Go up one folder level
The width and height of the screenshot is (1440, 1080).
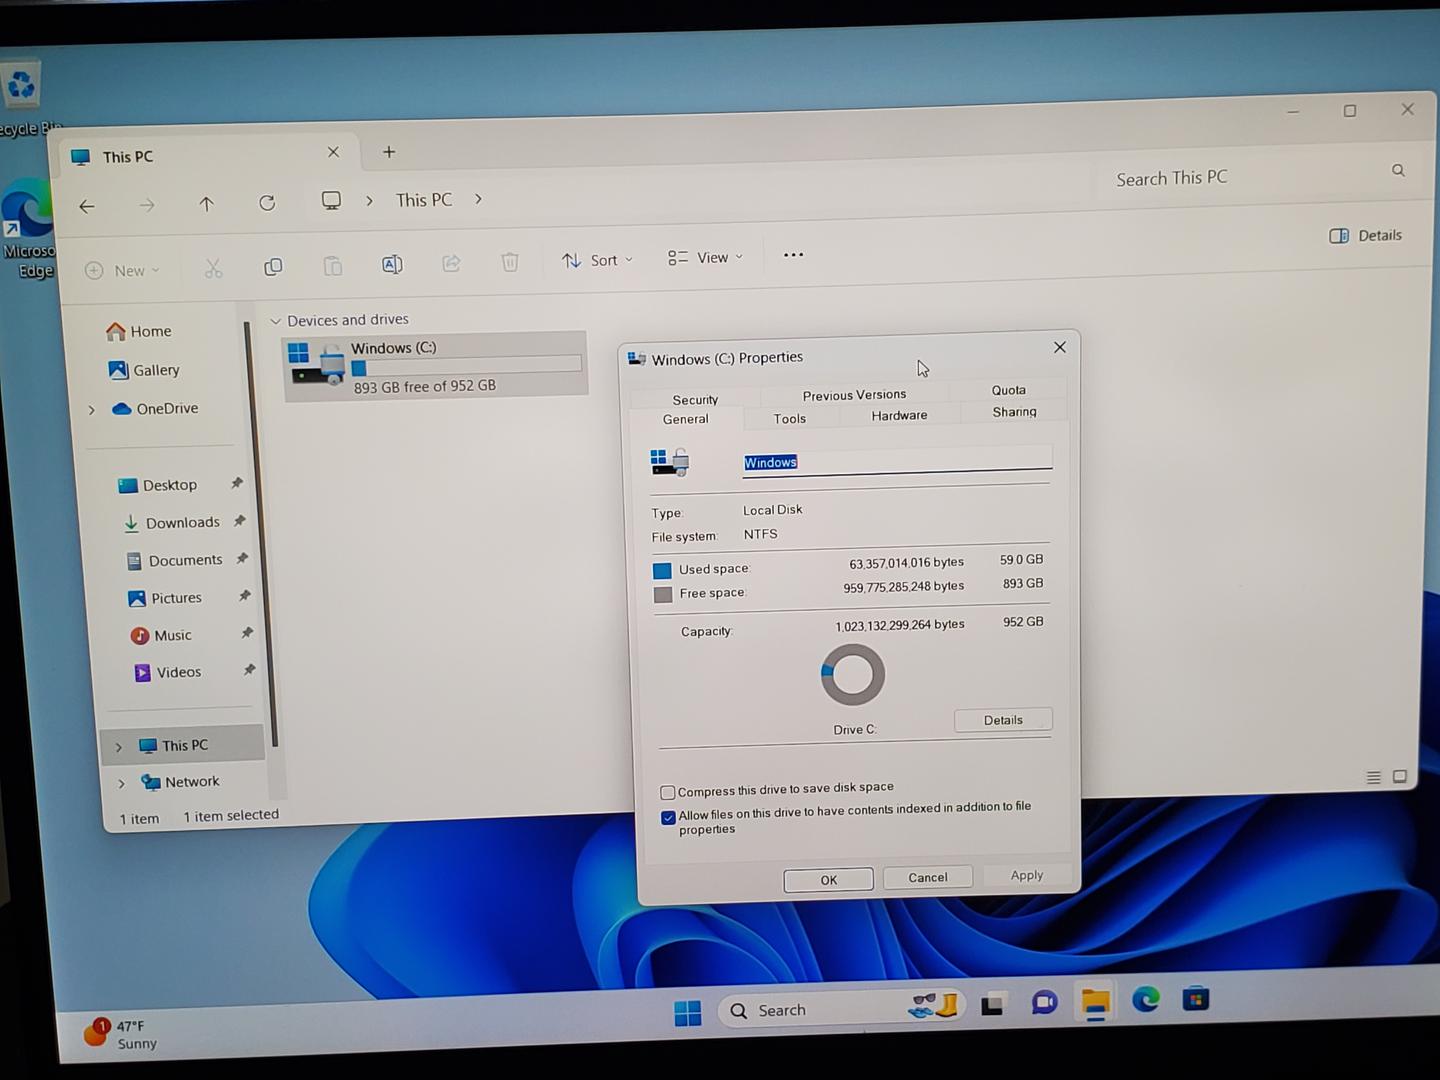(x=206, y=204)
